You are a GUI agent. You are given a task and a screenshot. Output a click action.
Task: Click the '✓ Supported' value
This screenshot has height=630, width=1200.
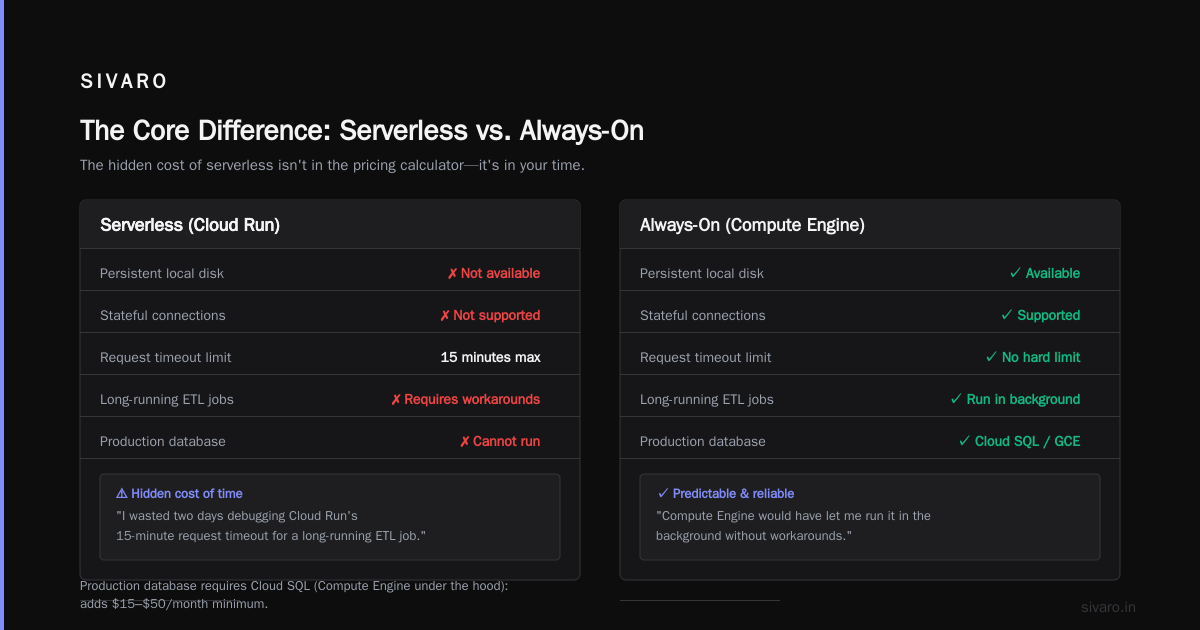[x=1040, y=315]
